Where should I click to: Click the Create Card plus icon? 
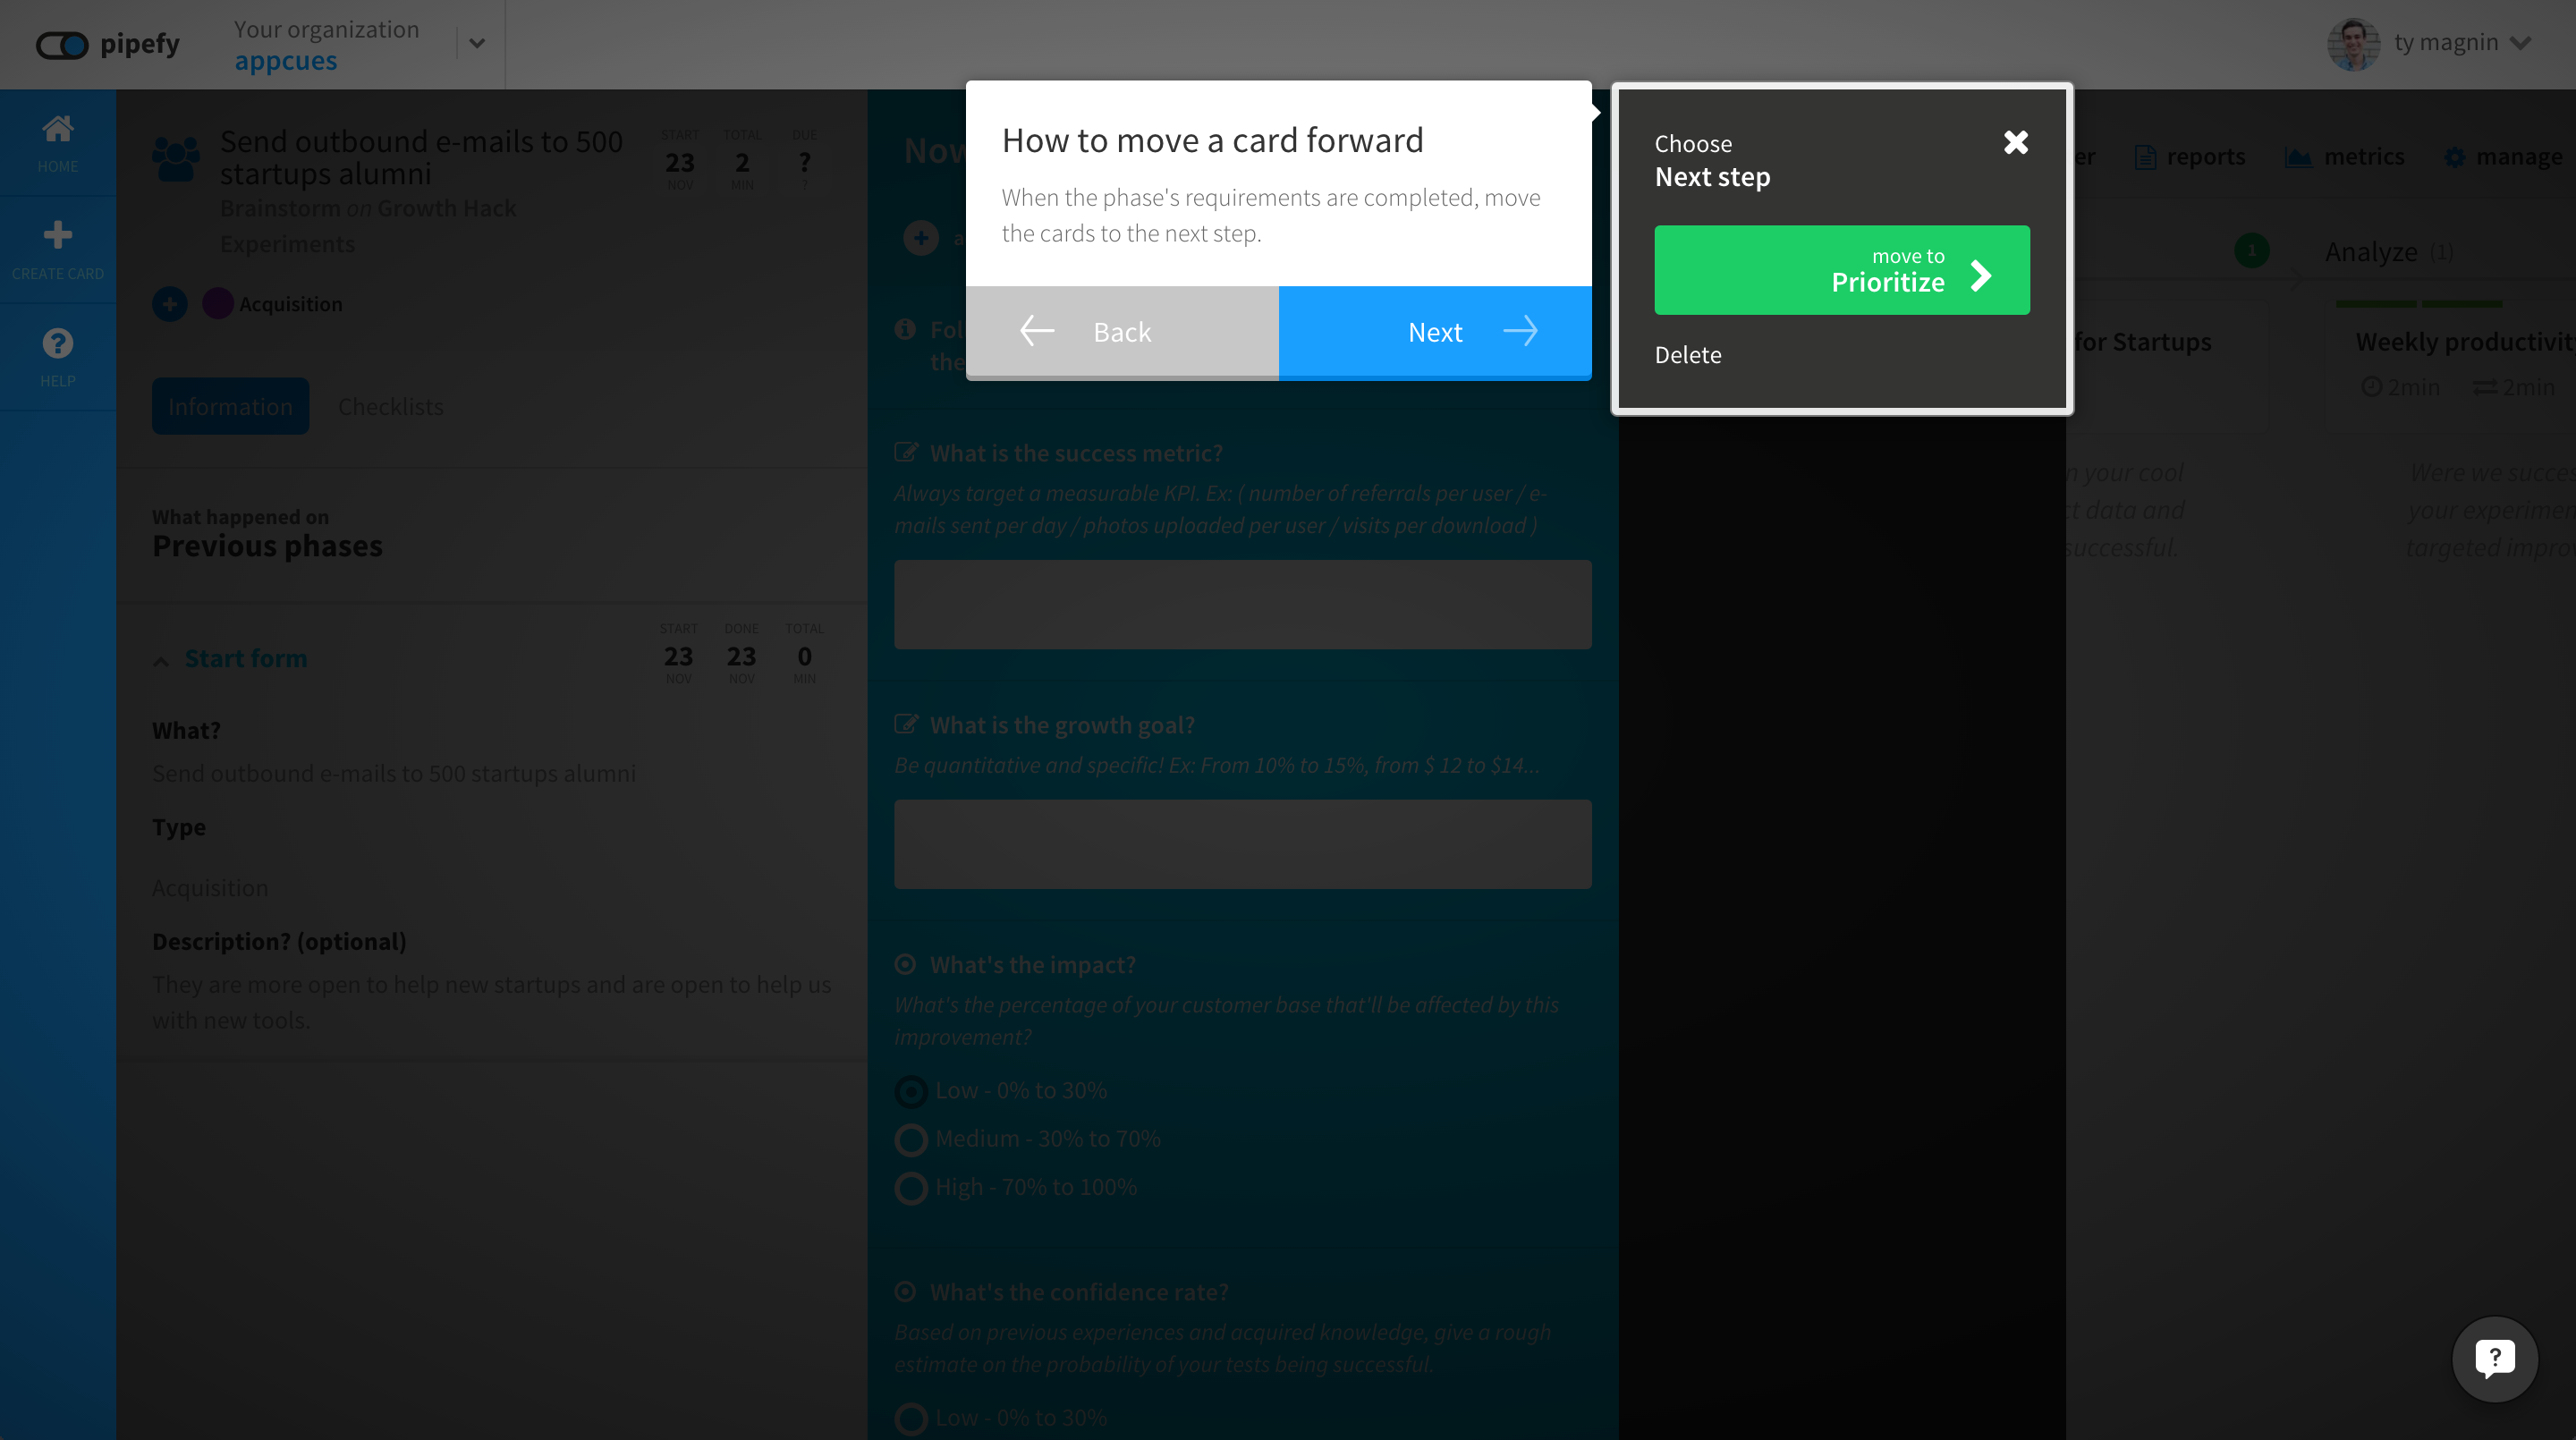[x=57, y=234]
